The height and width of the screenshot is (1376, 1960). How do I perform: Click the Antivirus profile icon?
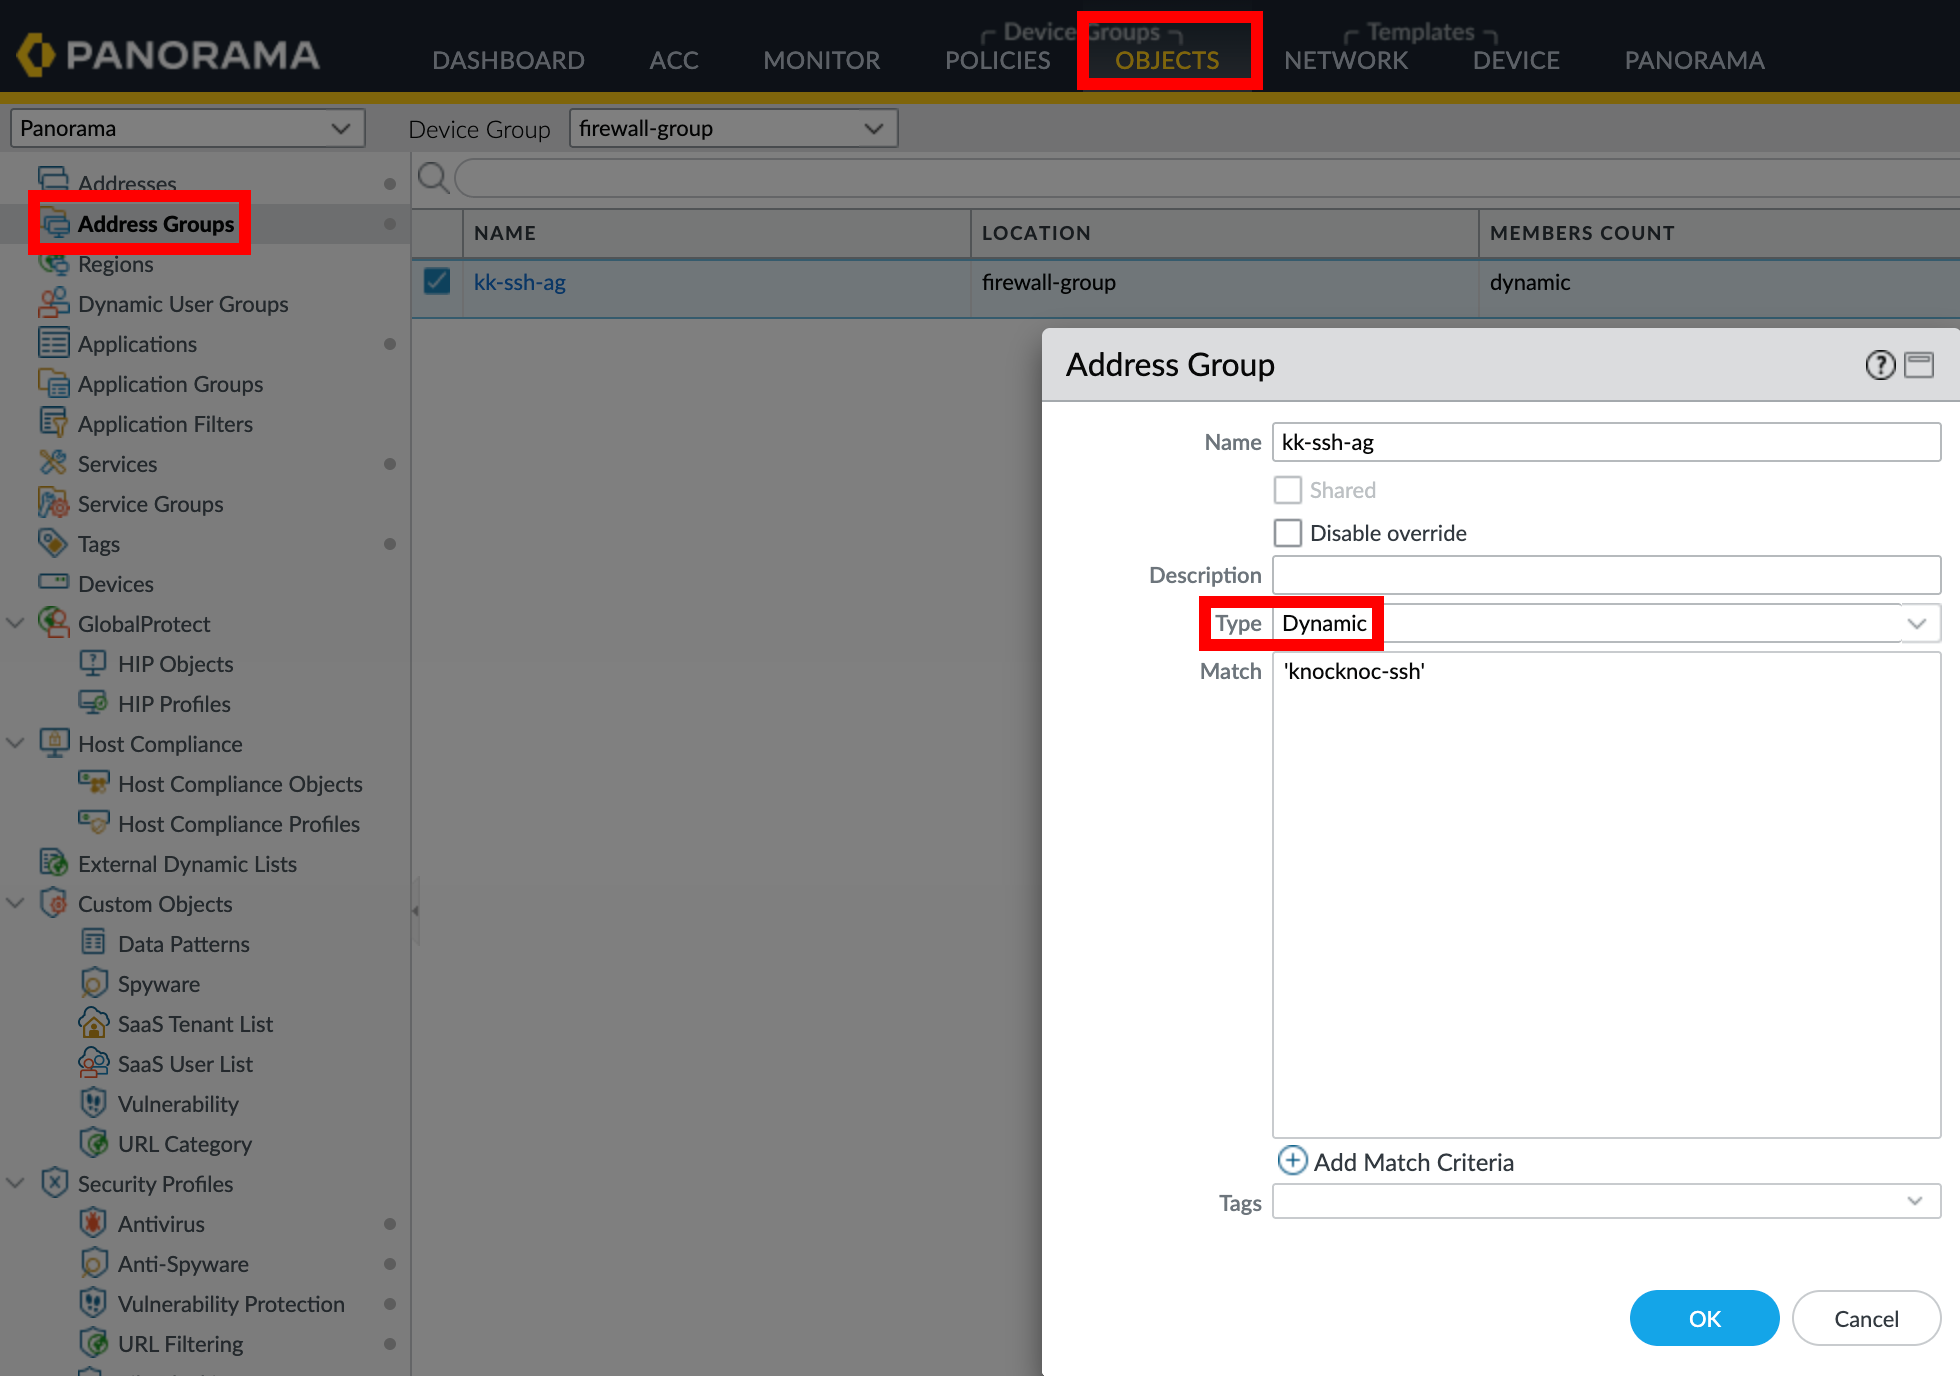(93, 1223)
